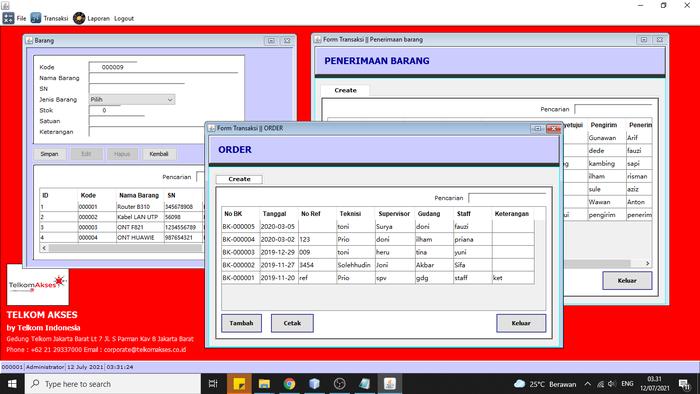The height and width of the screenshot is (394, 700).
Task: Click the Supervisor column header
Action: pyautogui.click(x=394, y=214)
